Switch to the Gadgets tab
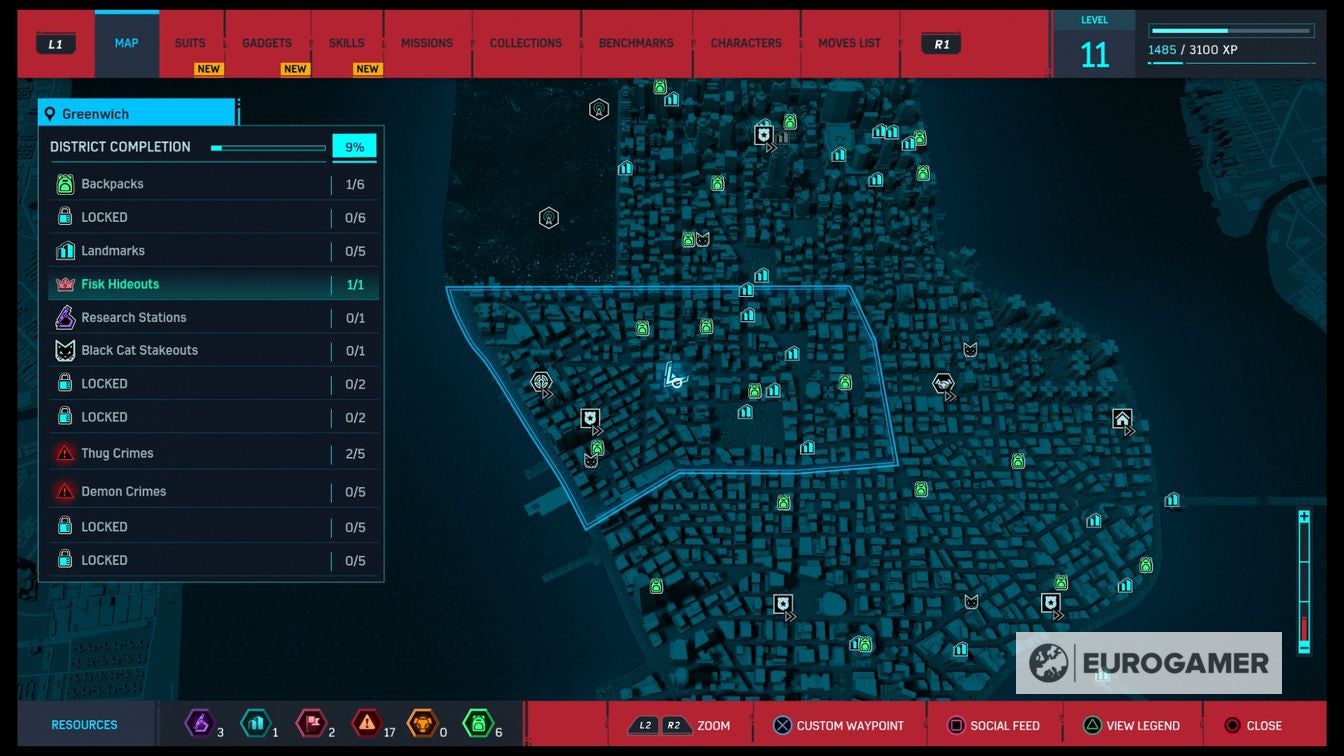 [x=267, y=44]
